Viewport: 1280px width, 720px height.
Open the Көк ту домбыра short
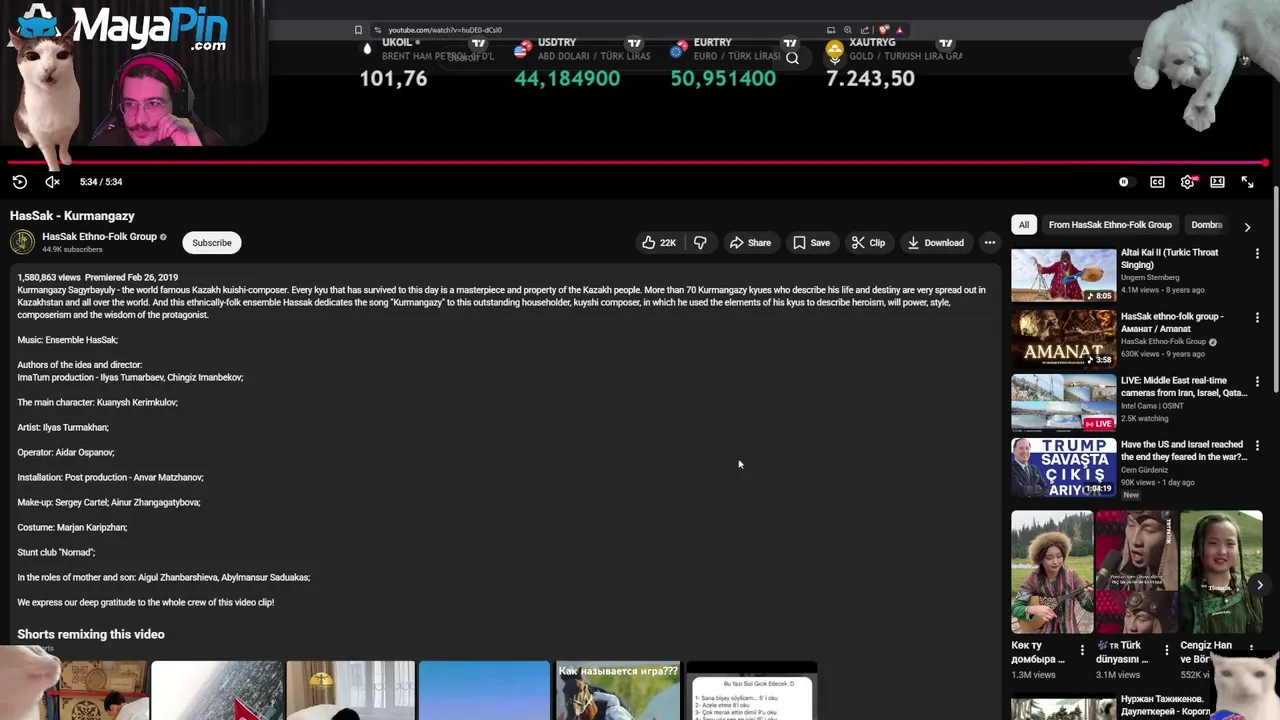(x=1052, y=572)
